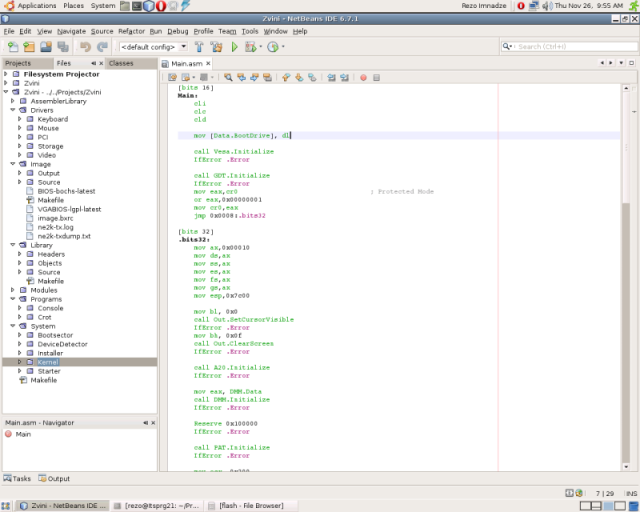The width and height of the screenshot is (640, 512).
Task: Expand the Keyboard folder node
Action: click(20, 119)
